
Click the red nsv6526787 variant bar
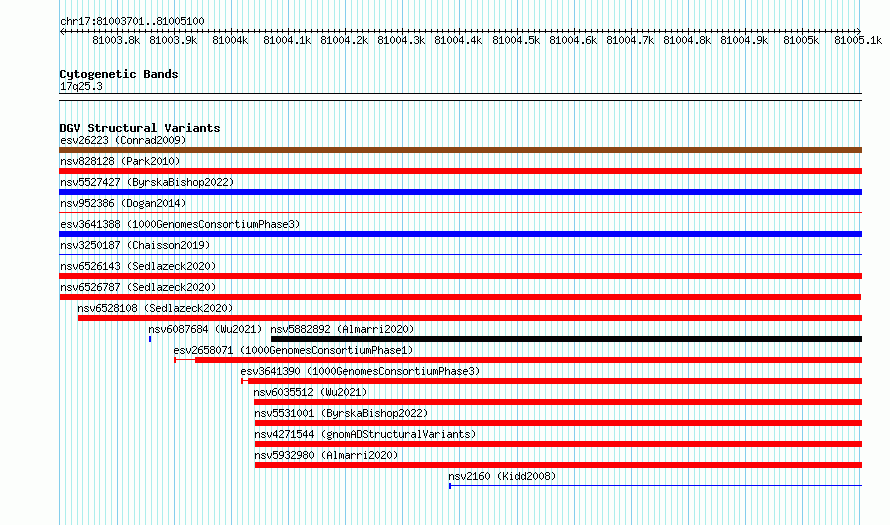click(460, 297)
